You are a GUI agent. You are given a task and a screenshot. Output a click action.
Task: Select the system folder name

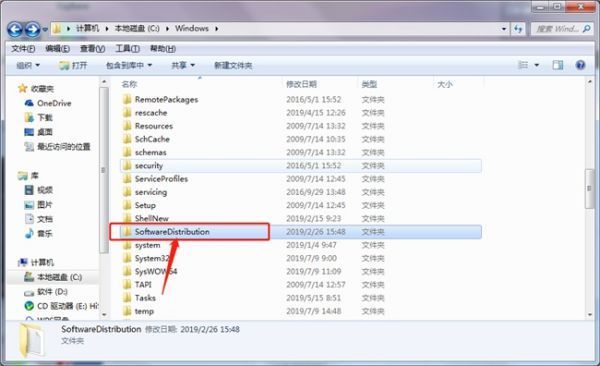tap(147, 245)
